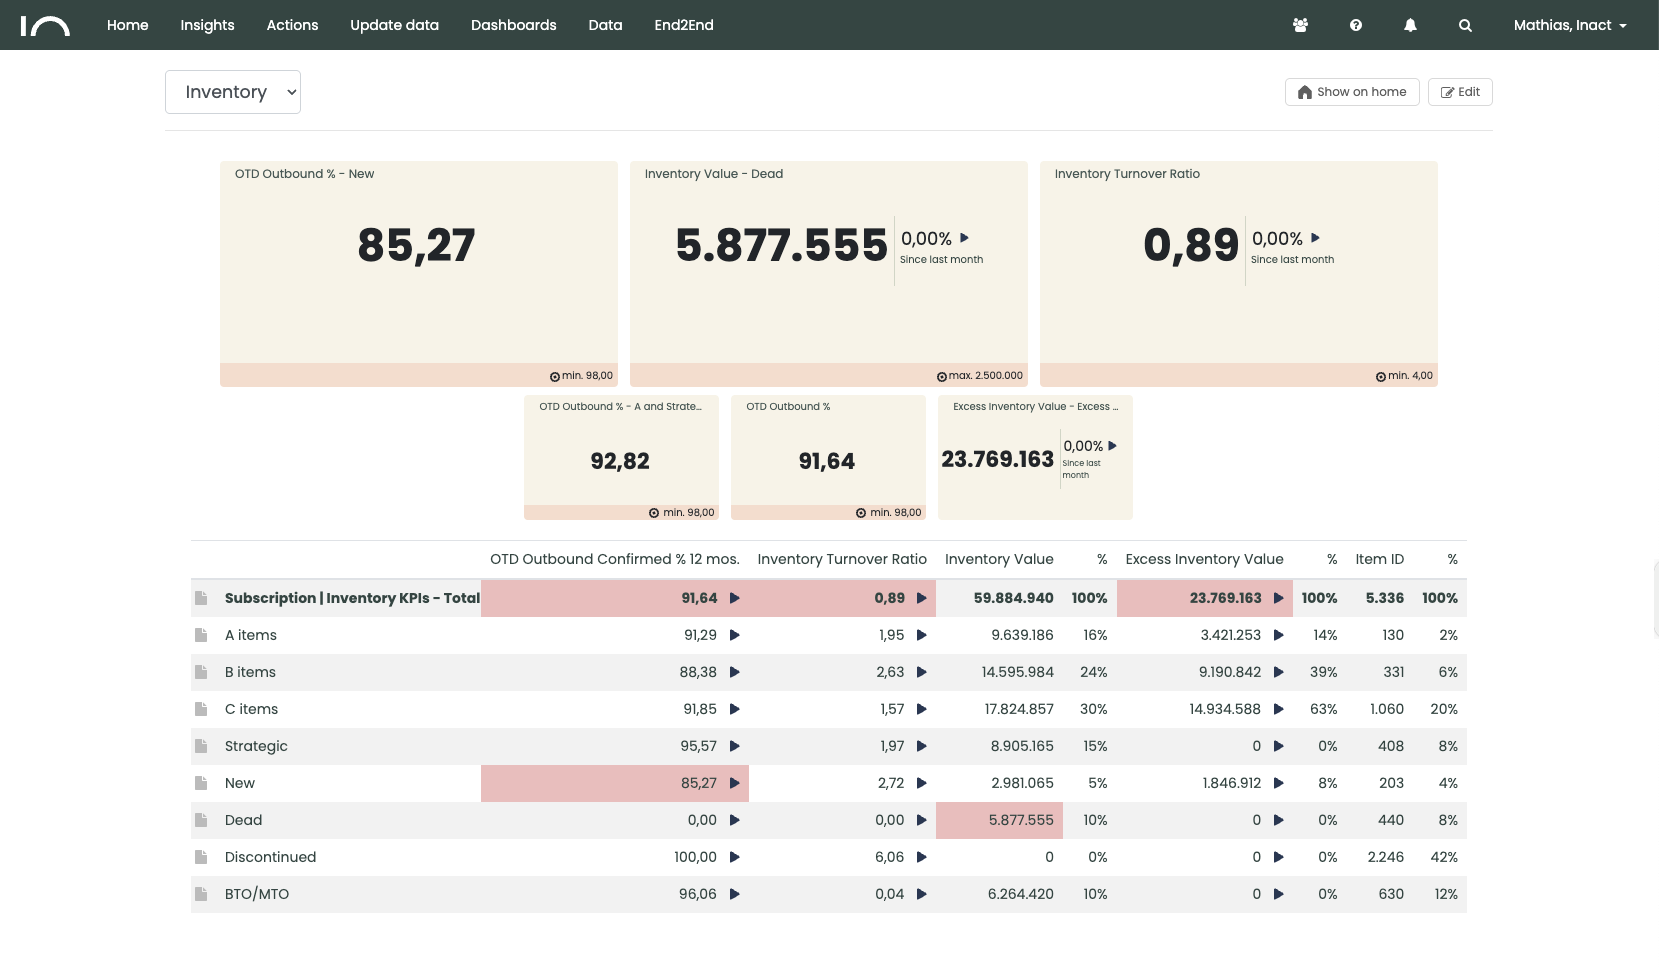Expand arrow beside C items excess value 14.934.588
The width and height of the screenshot is (1659, 969).
(1278, 709)
